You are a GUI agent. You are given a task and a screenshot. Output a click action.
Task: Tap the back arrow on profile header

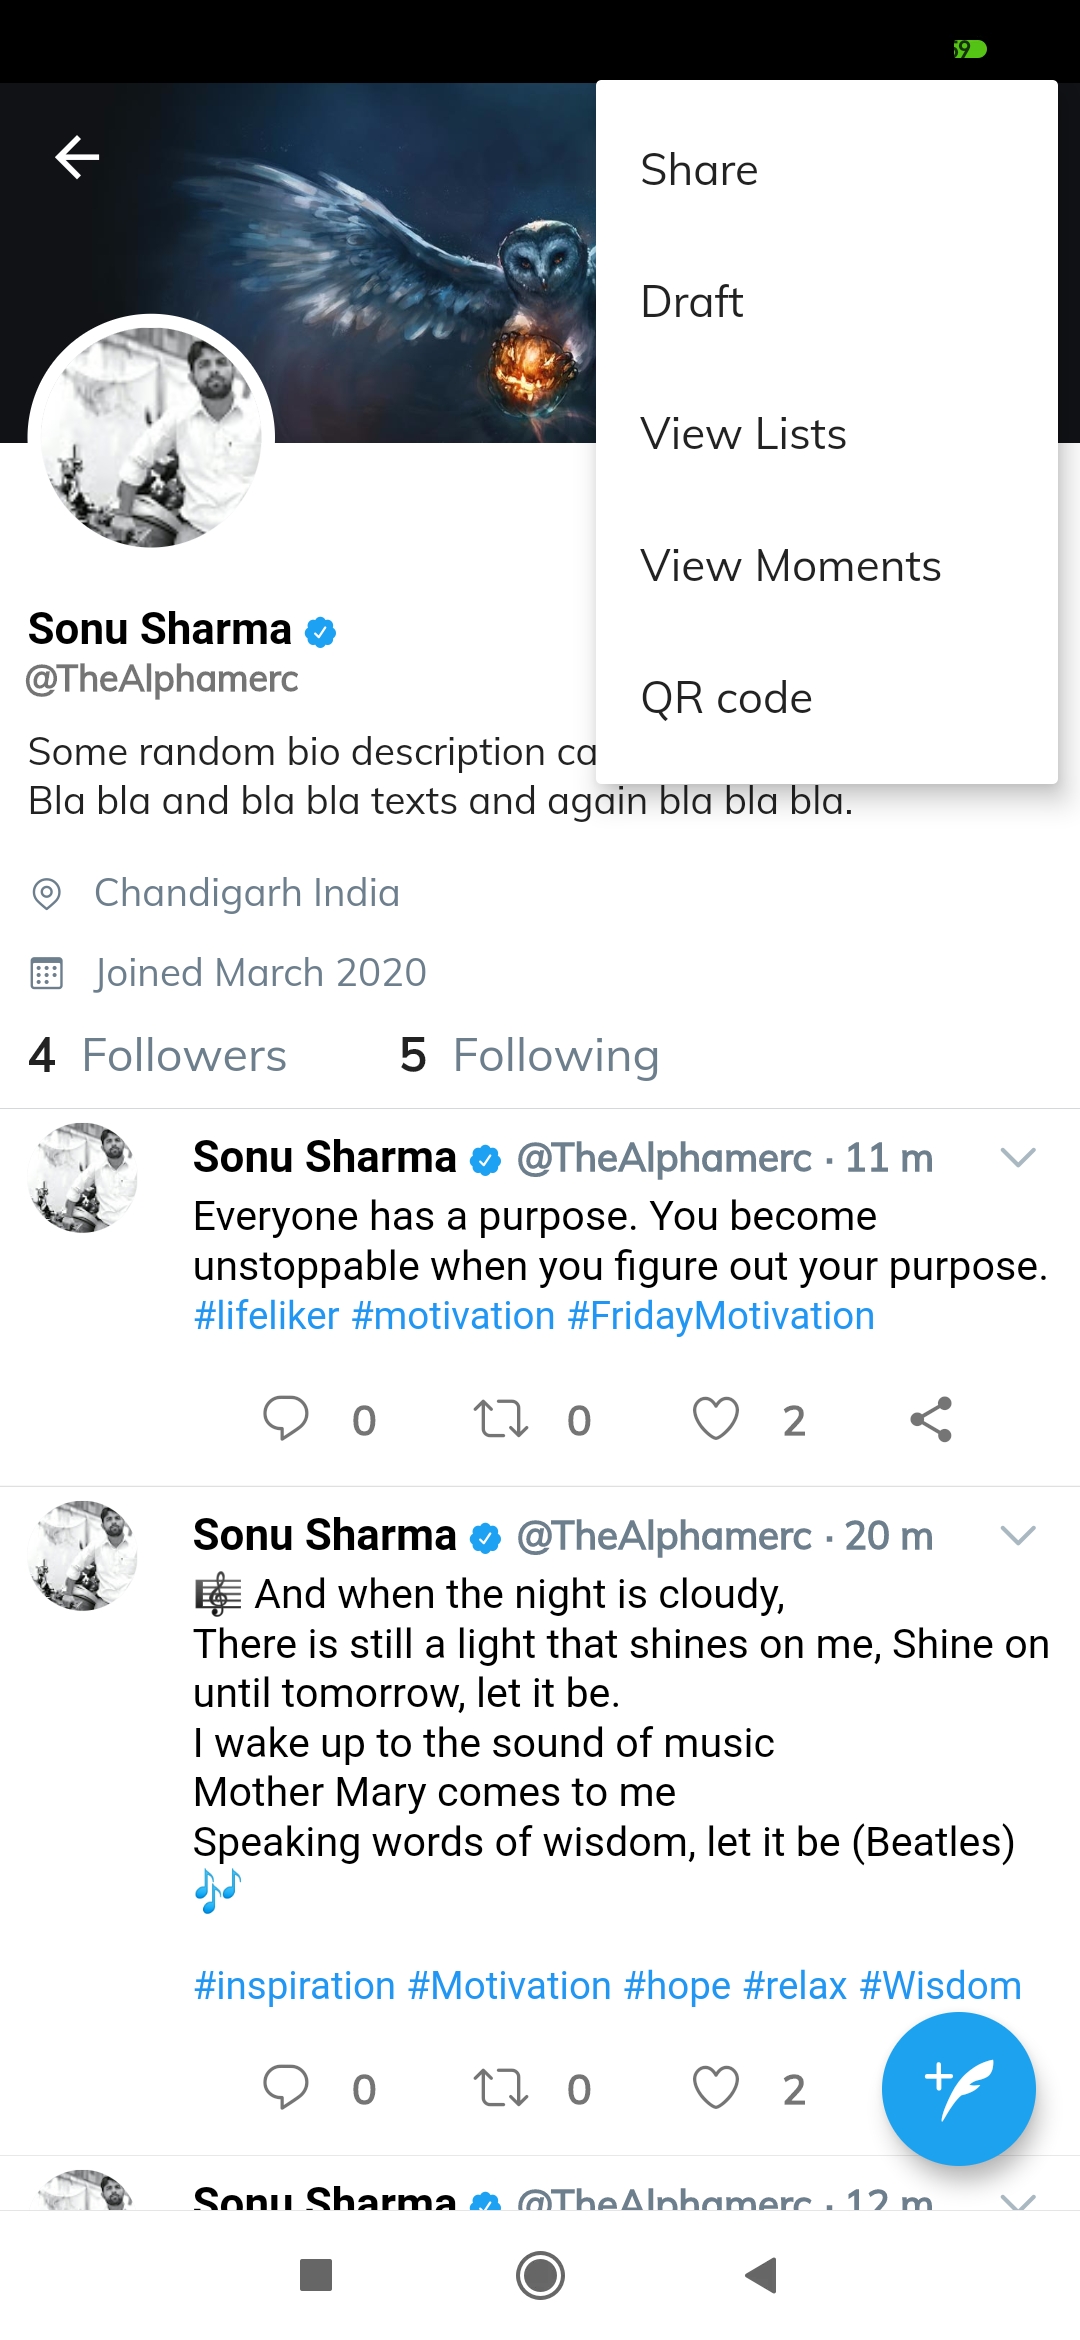[77, 157]
